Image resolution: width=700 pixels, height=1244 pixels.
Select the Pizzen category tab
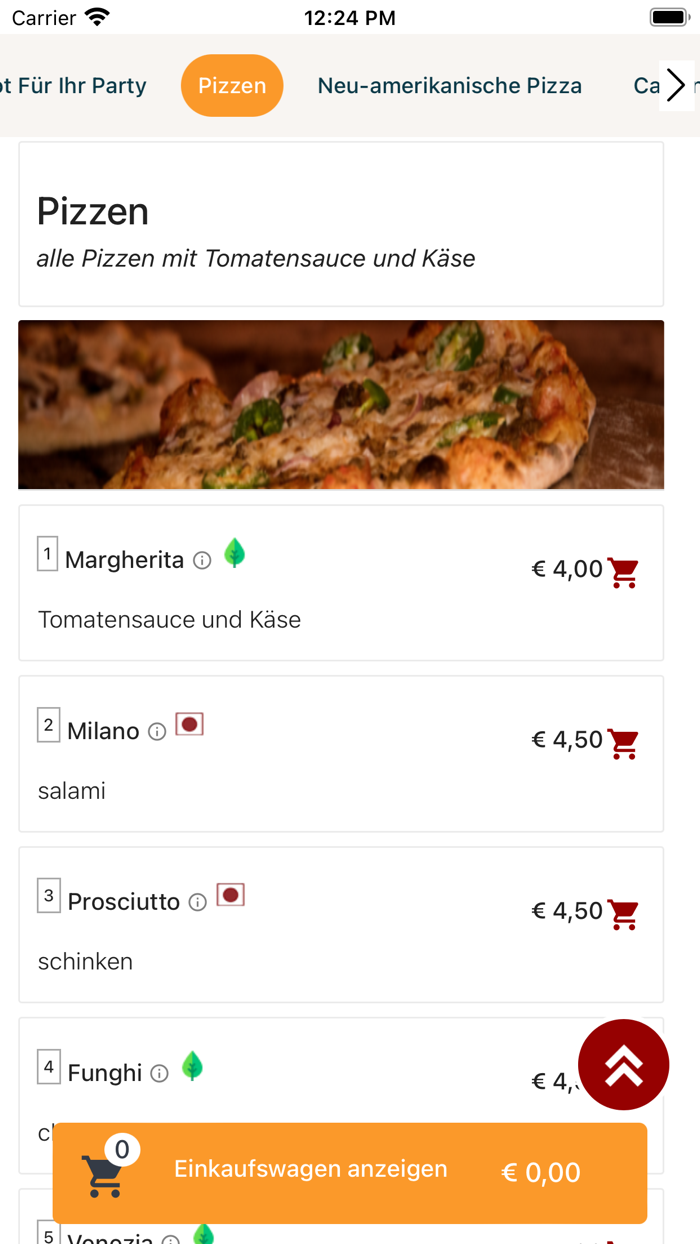tap(232, 85)
